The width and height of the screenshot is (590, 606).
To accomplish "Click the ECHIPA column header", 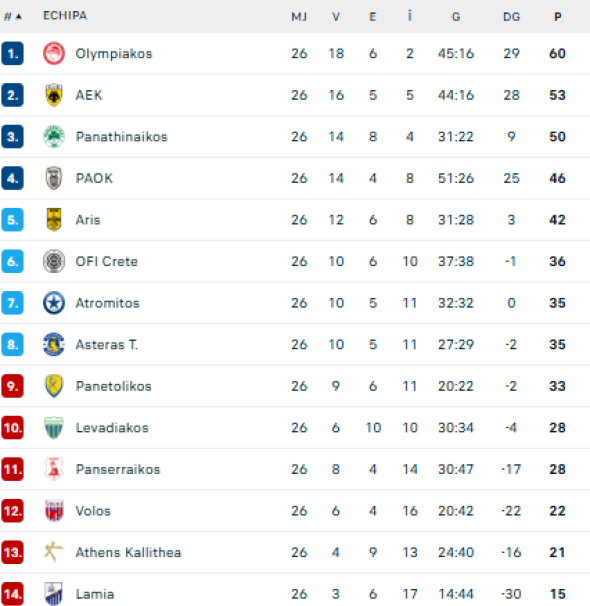I will pyautogui.click(x=65, y=15).
